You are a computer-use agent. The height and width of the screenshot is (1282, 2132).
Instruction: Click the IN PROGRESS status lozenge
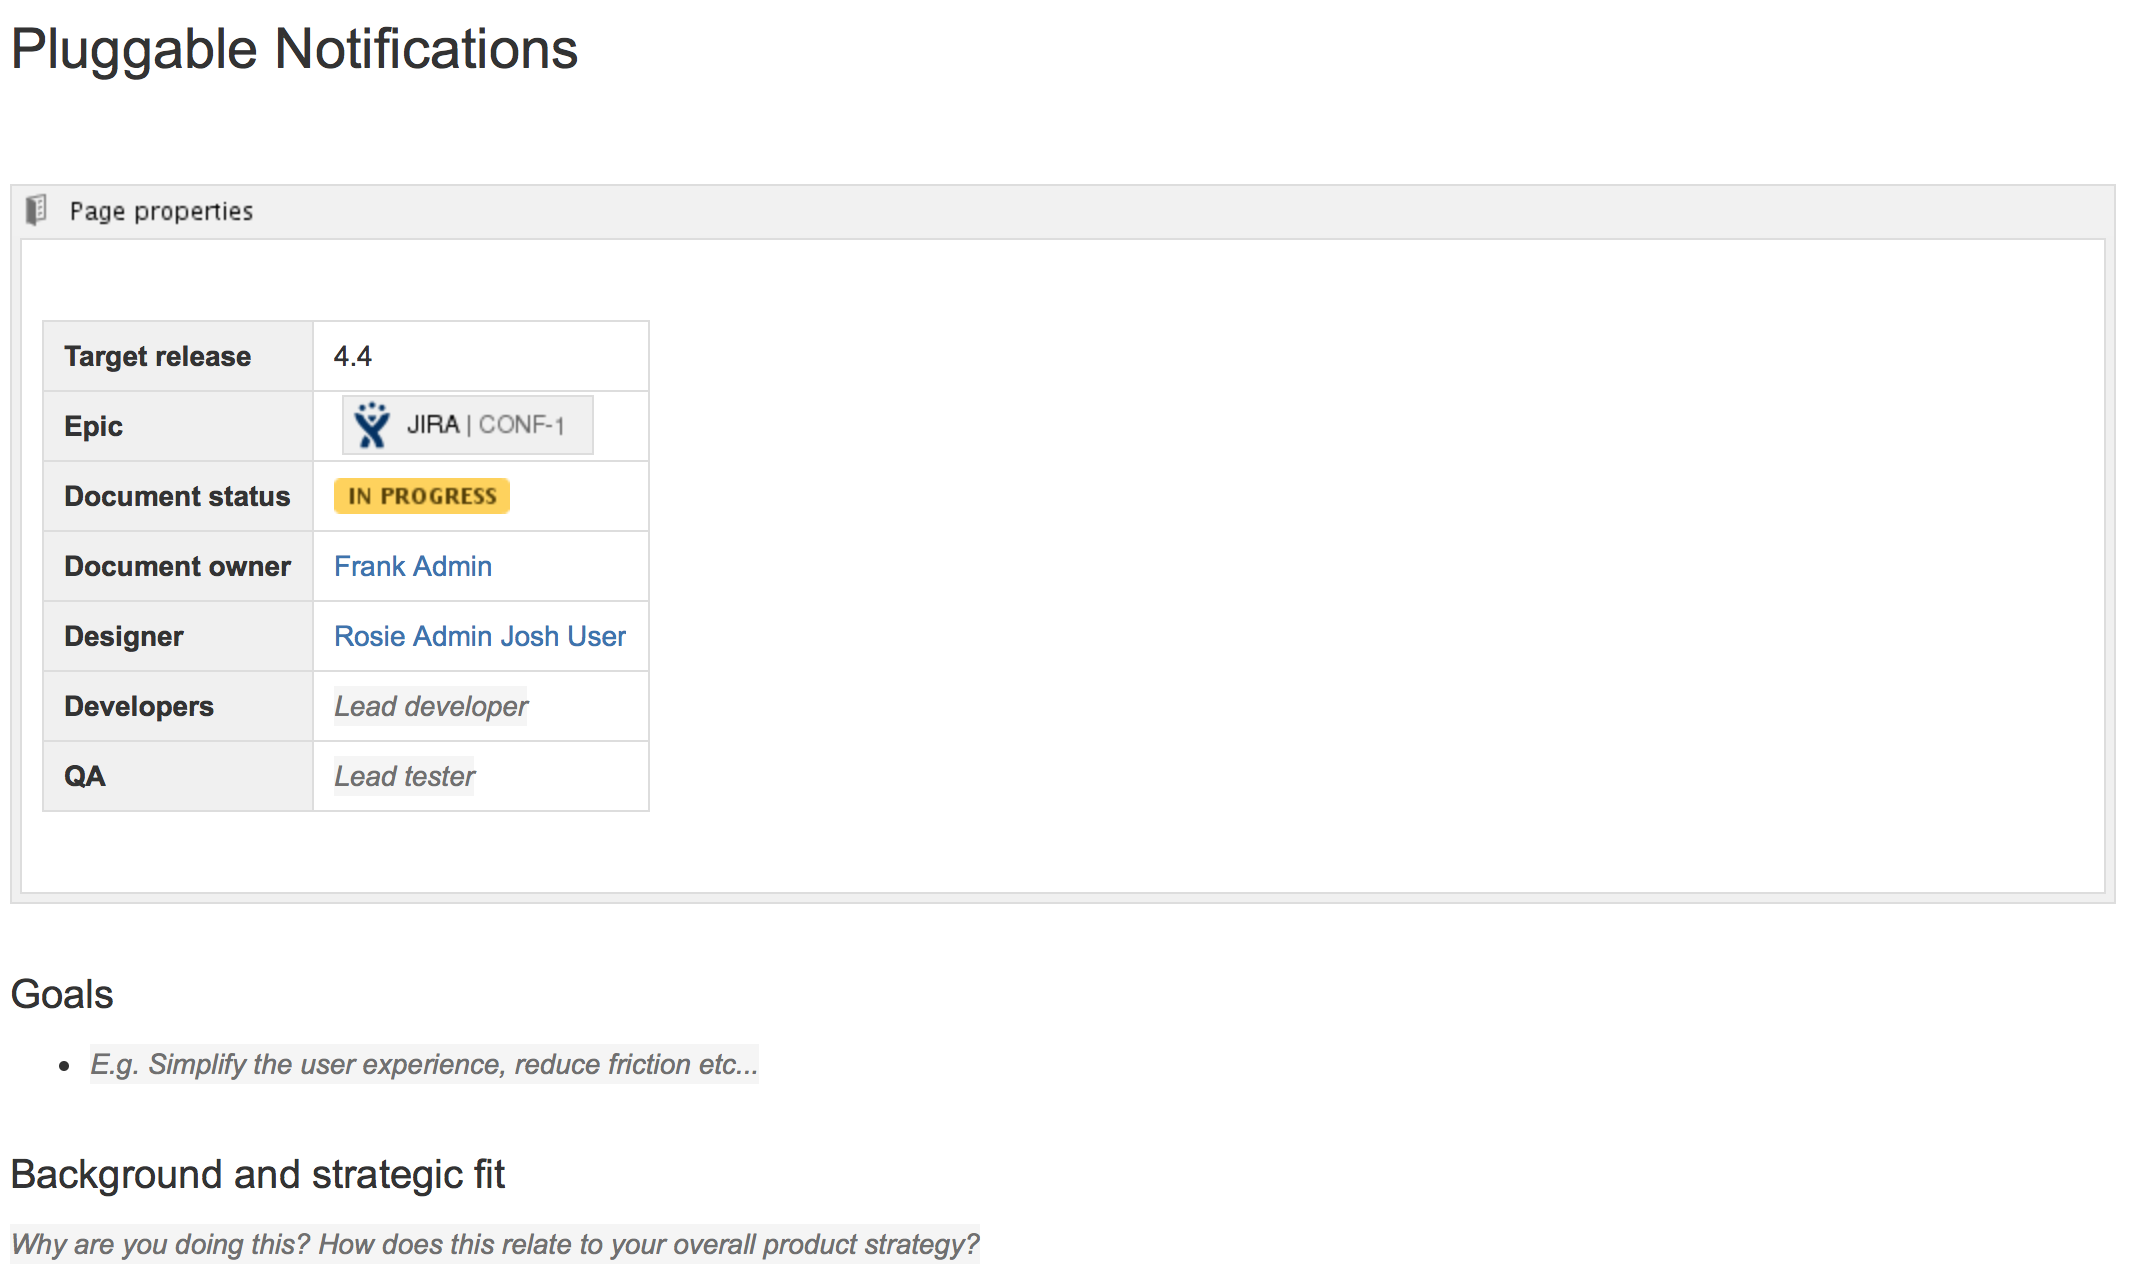point(421,496)
